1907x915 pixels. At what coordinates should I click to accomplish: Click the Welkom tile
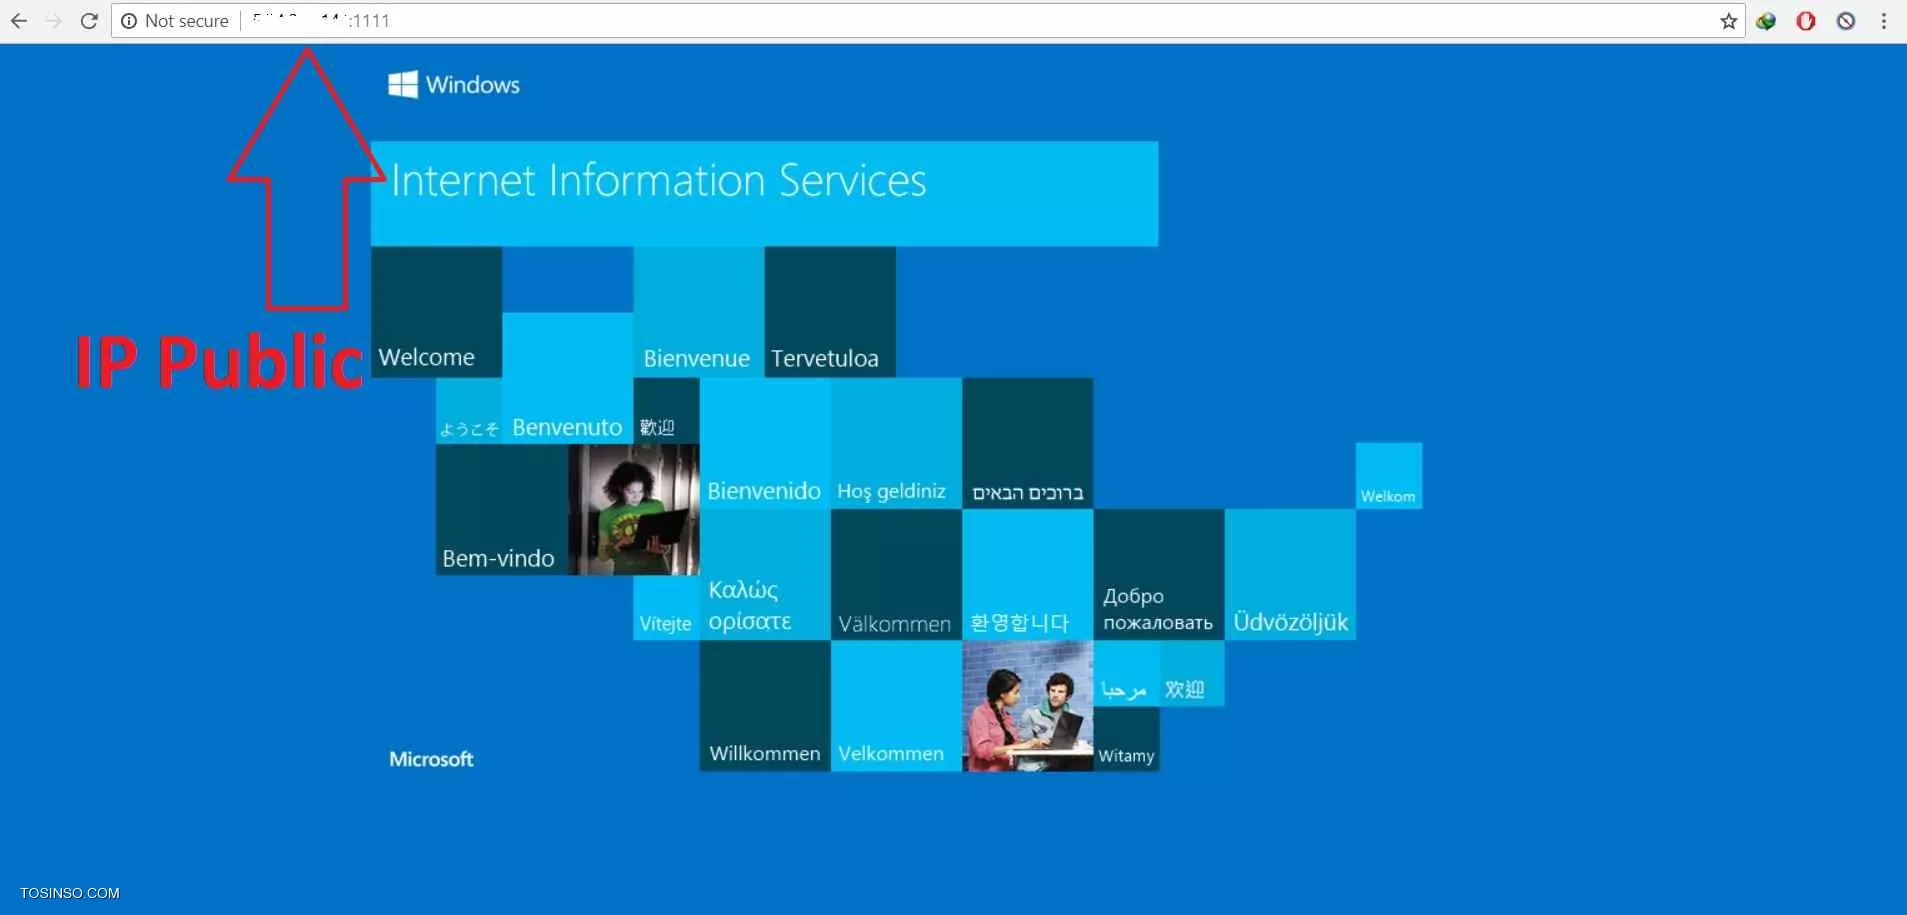pos(1389,476)
